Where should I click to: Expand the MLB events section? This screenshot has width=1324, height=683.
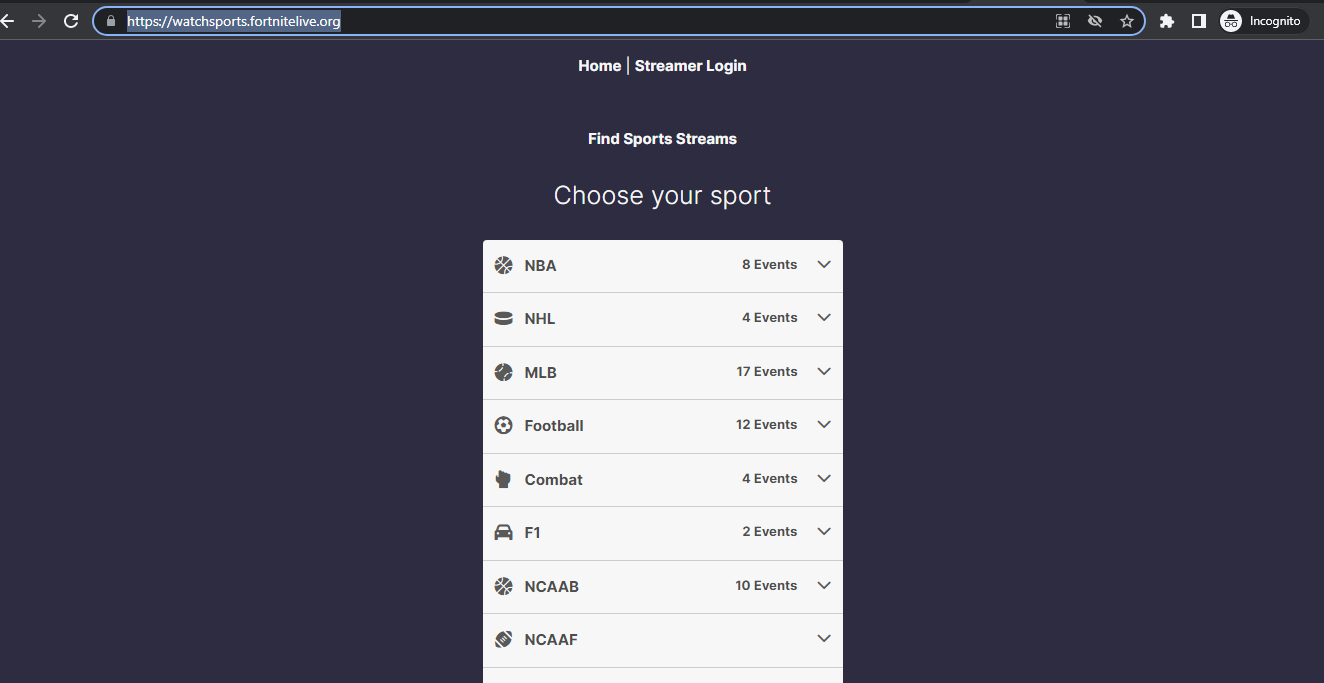(824, 371)
